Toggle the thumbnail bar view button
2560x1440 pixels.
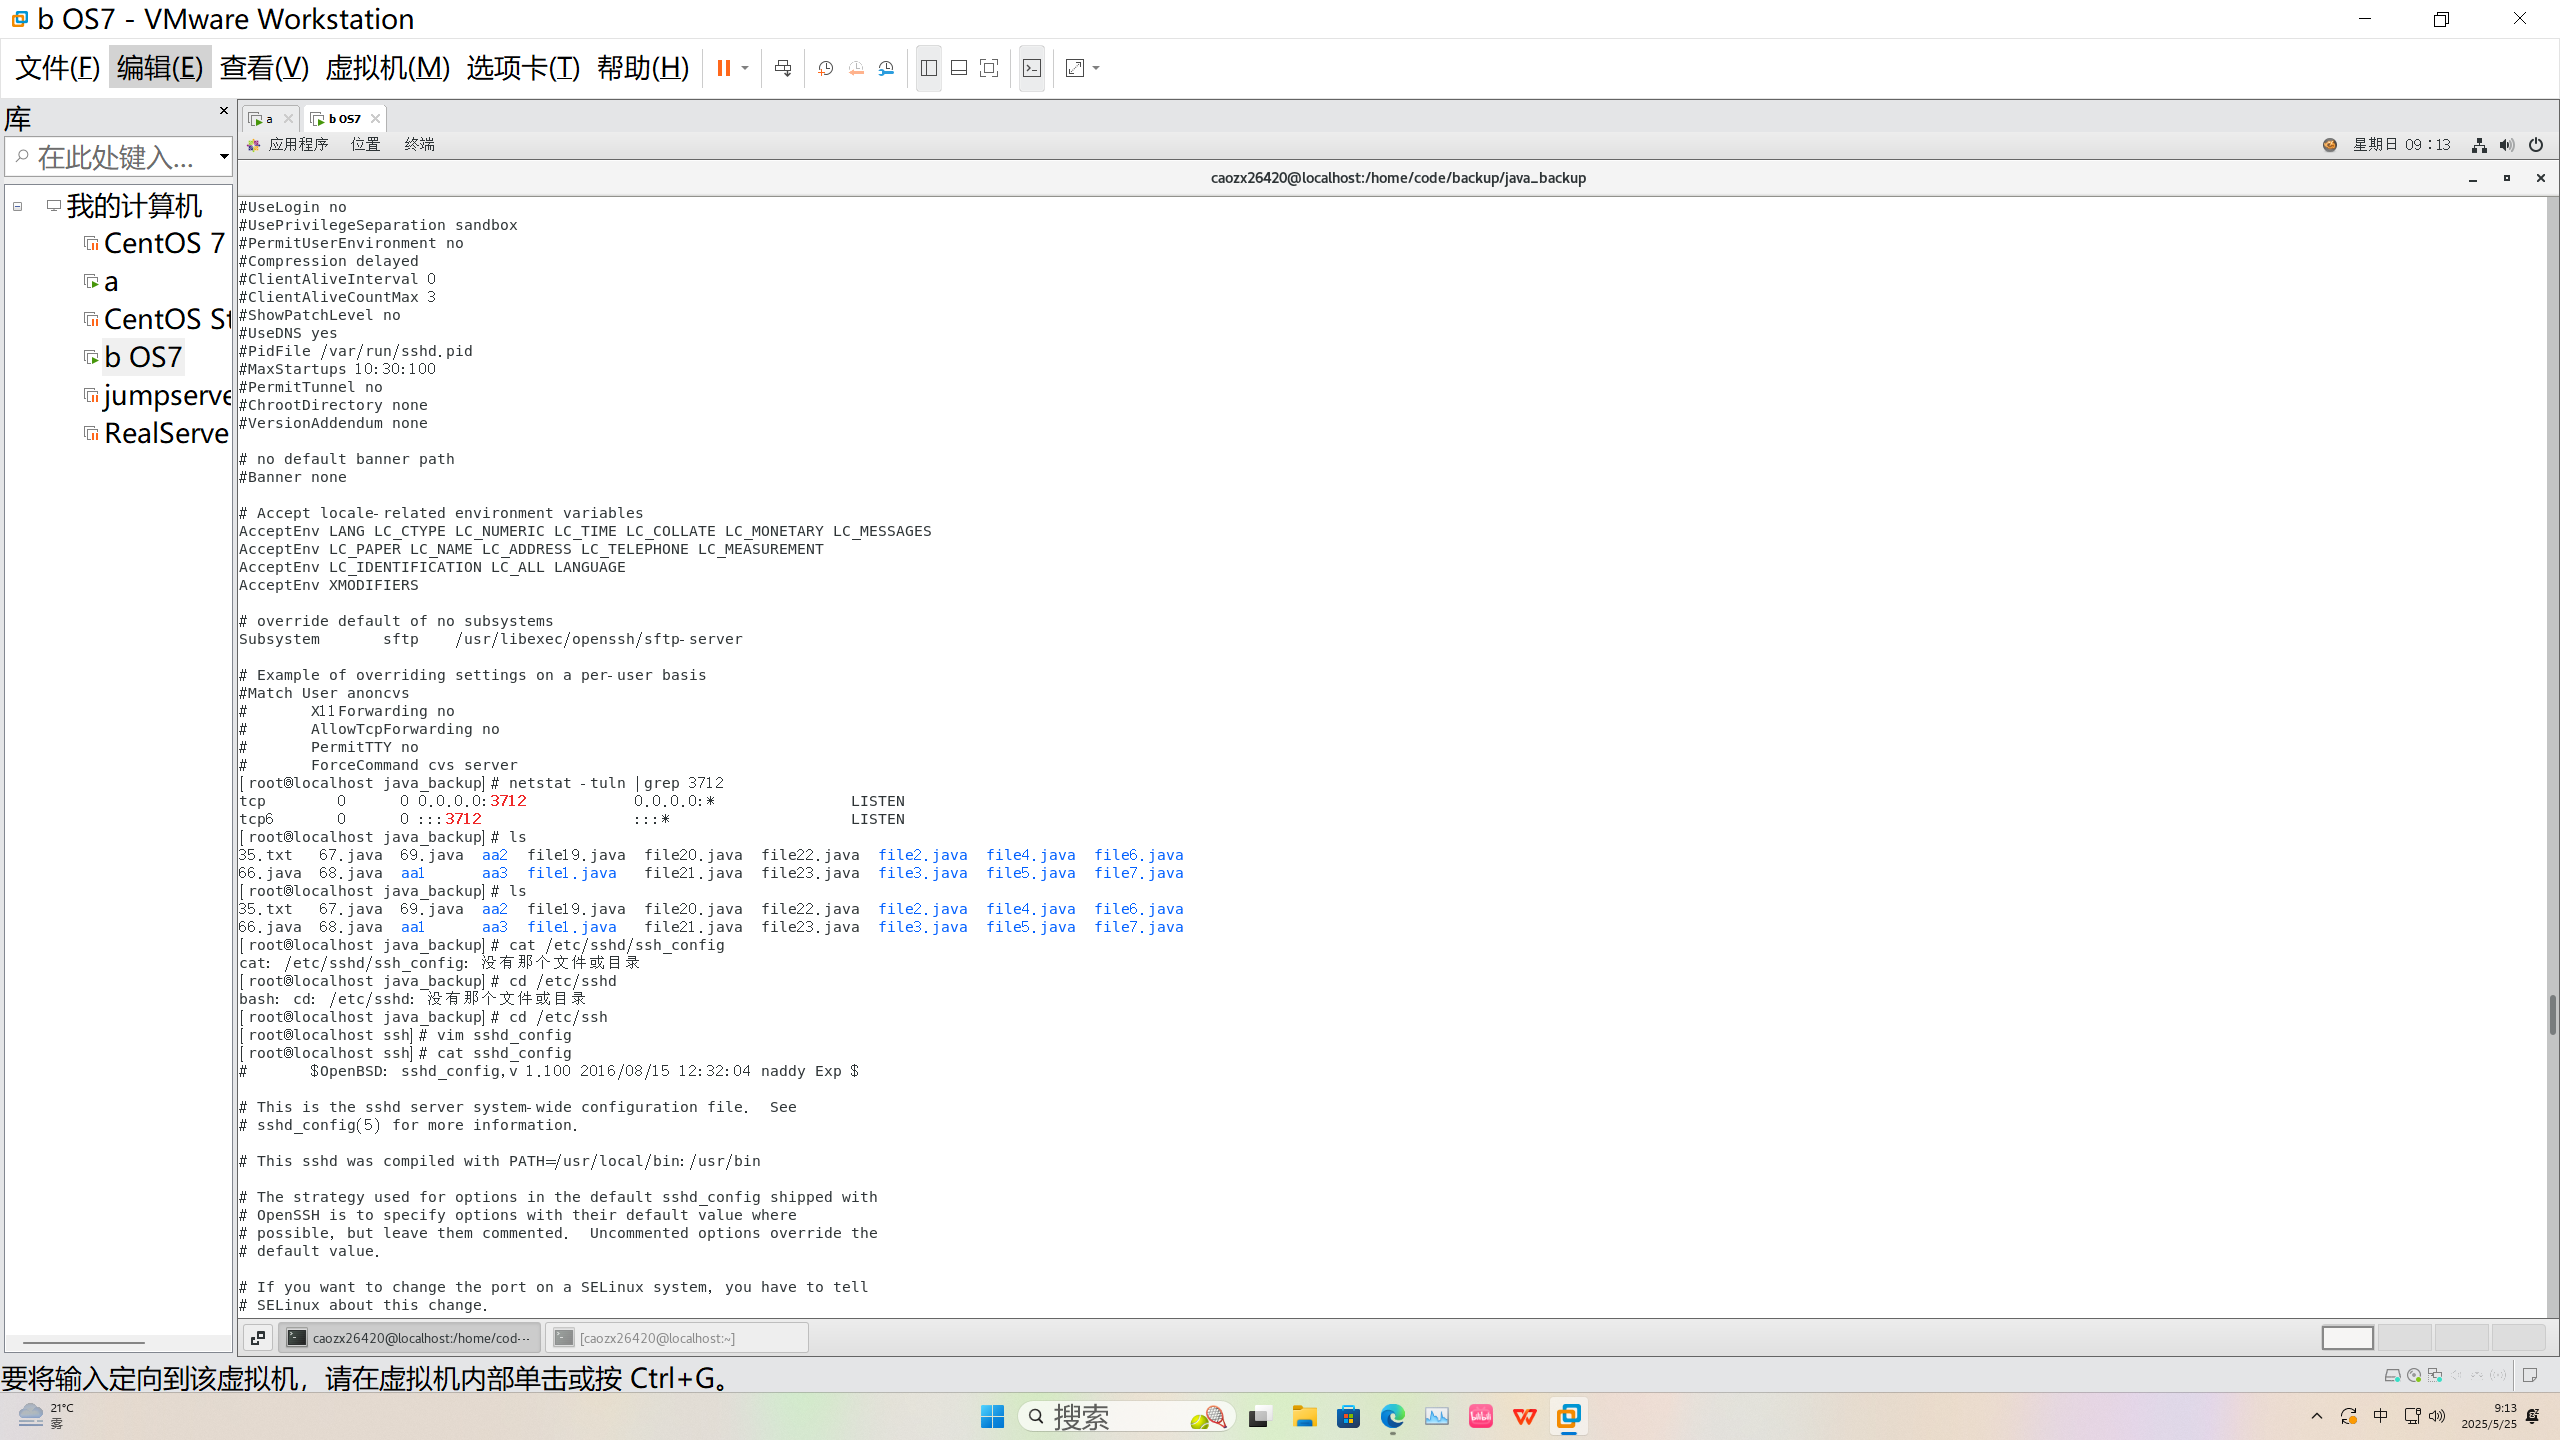tap(958, 68)
